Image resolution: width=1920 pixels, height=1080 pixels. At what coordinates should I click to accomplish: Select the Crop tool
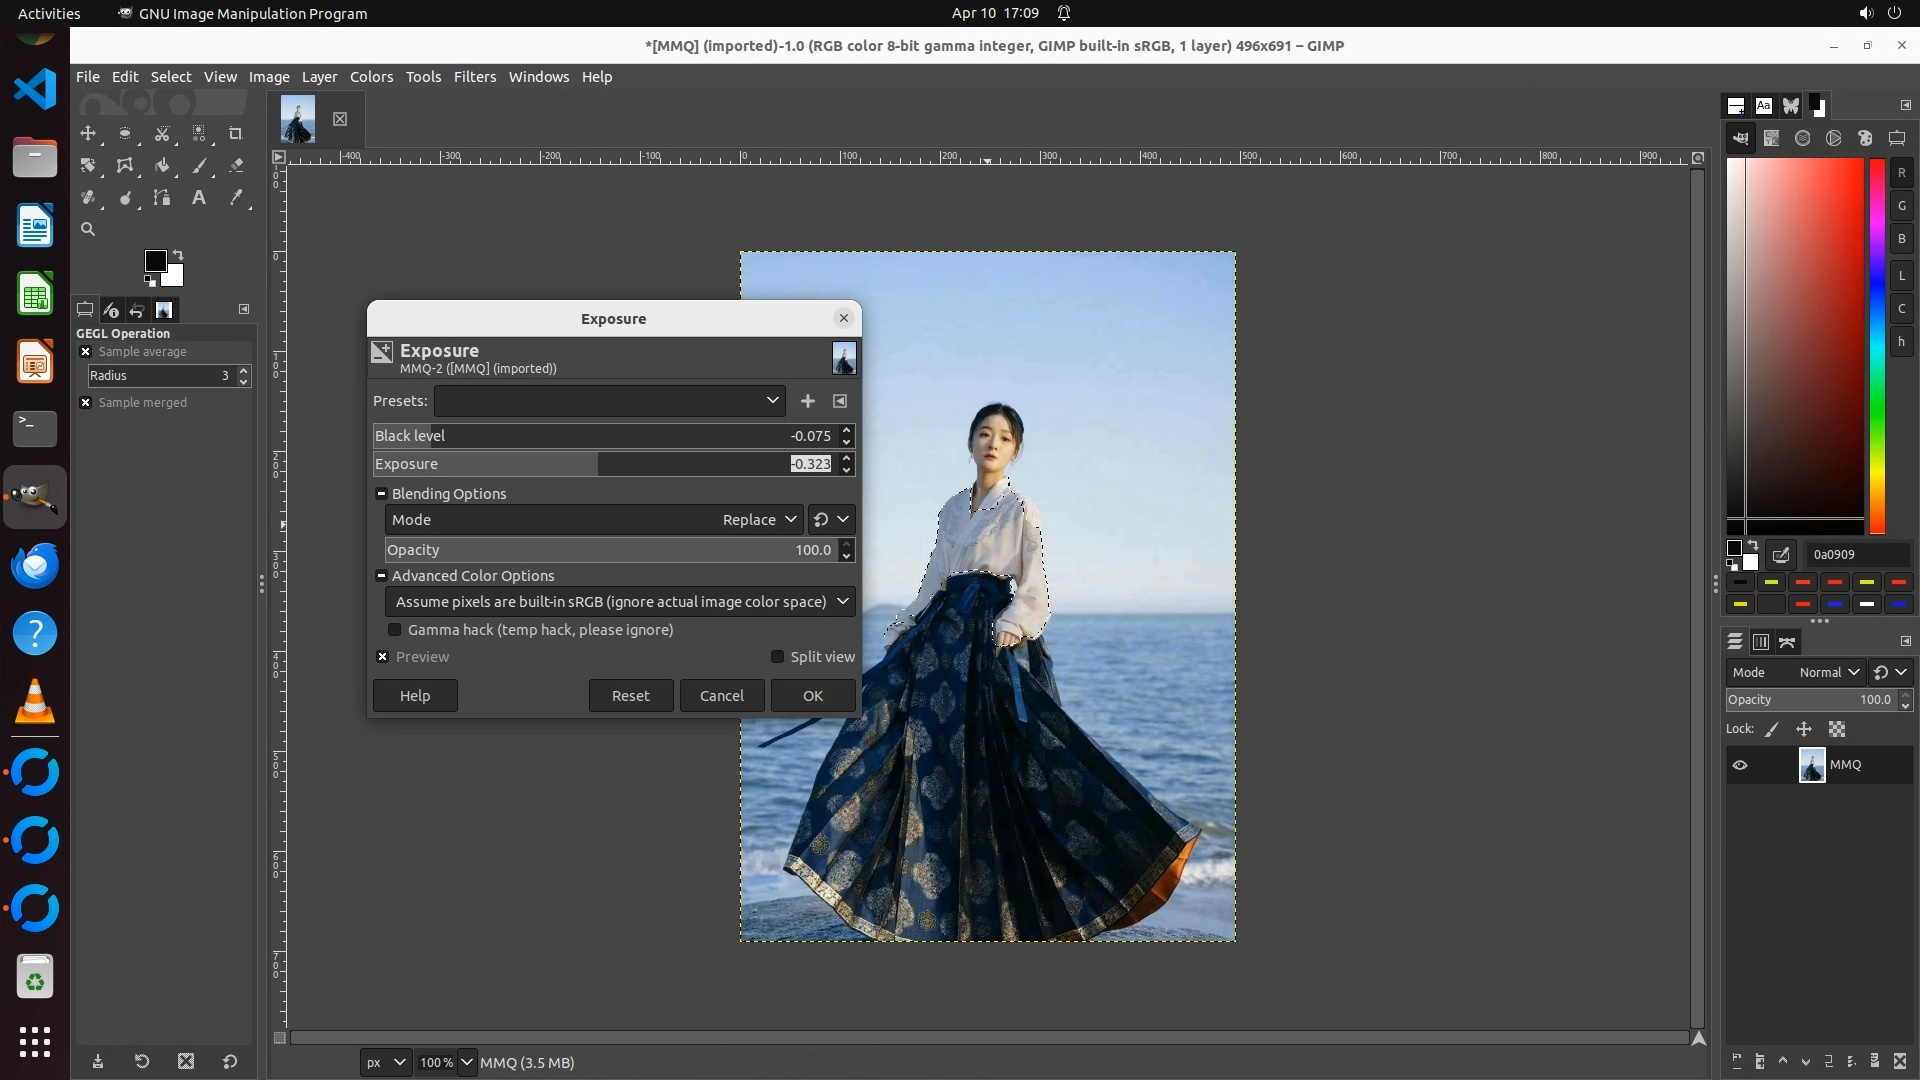236,133
